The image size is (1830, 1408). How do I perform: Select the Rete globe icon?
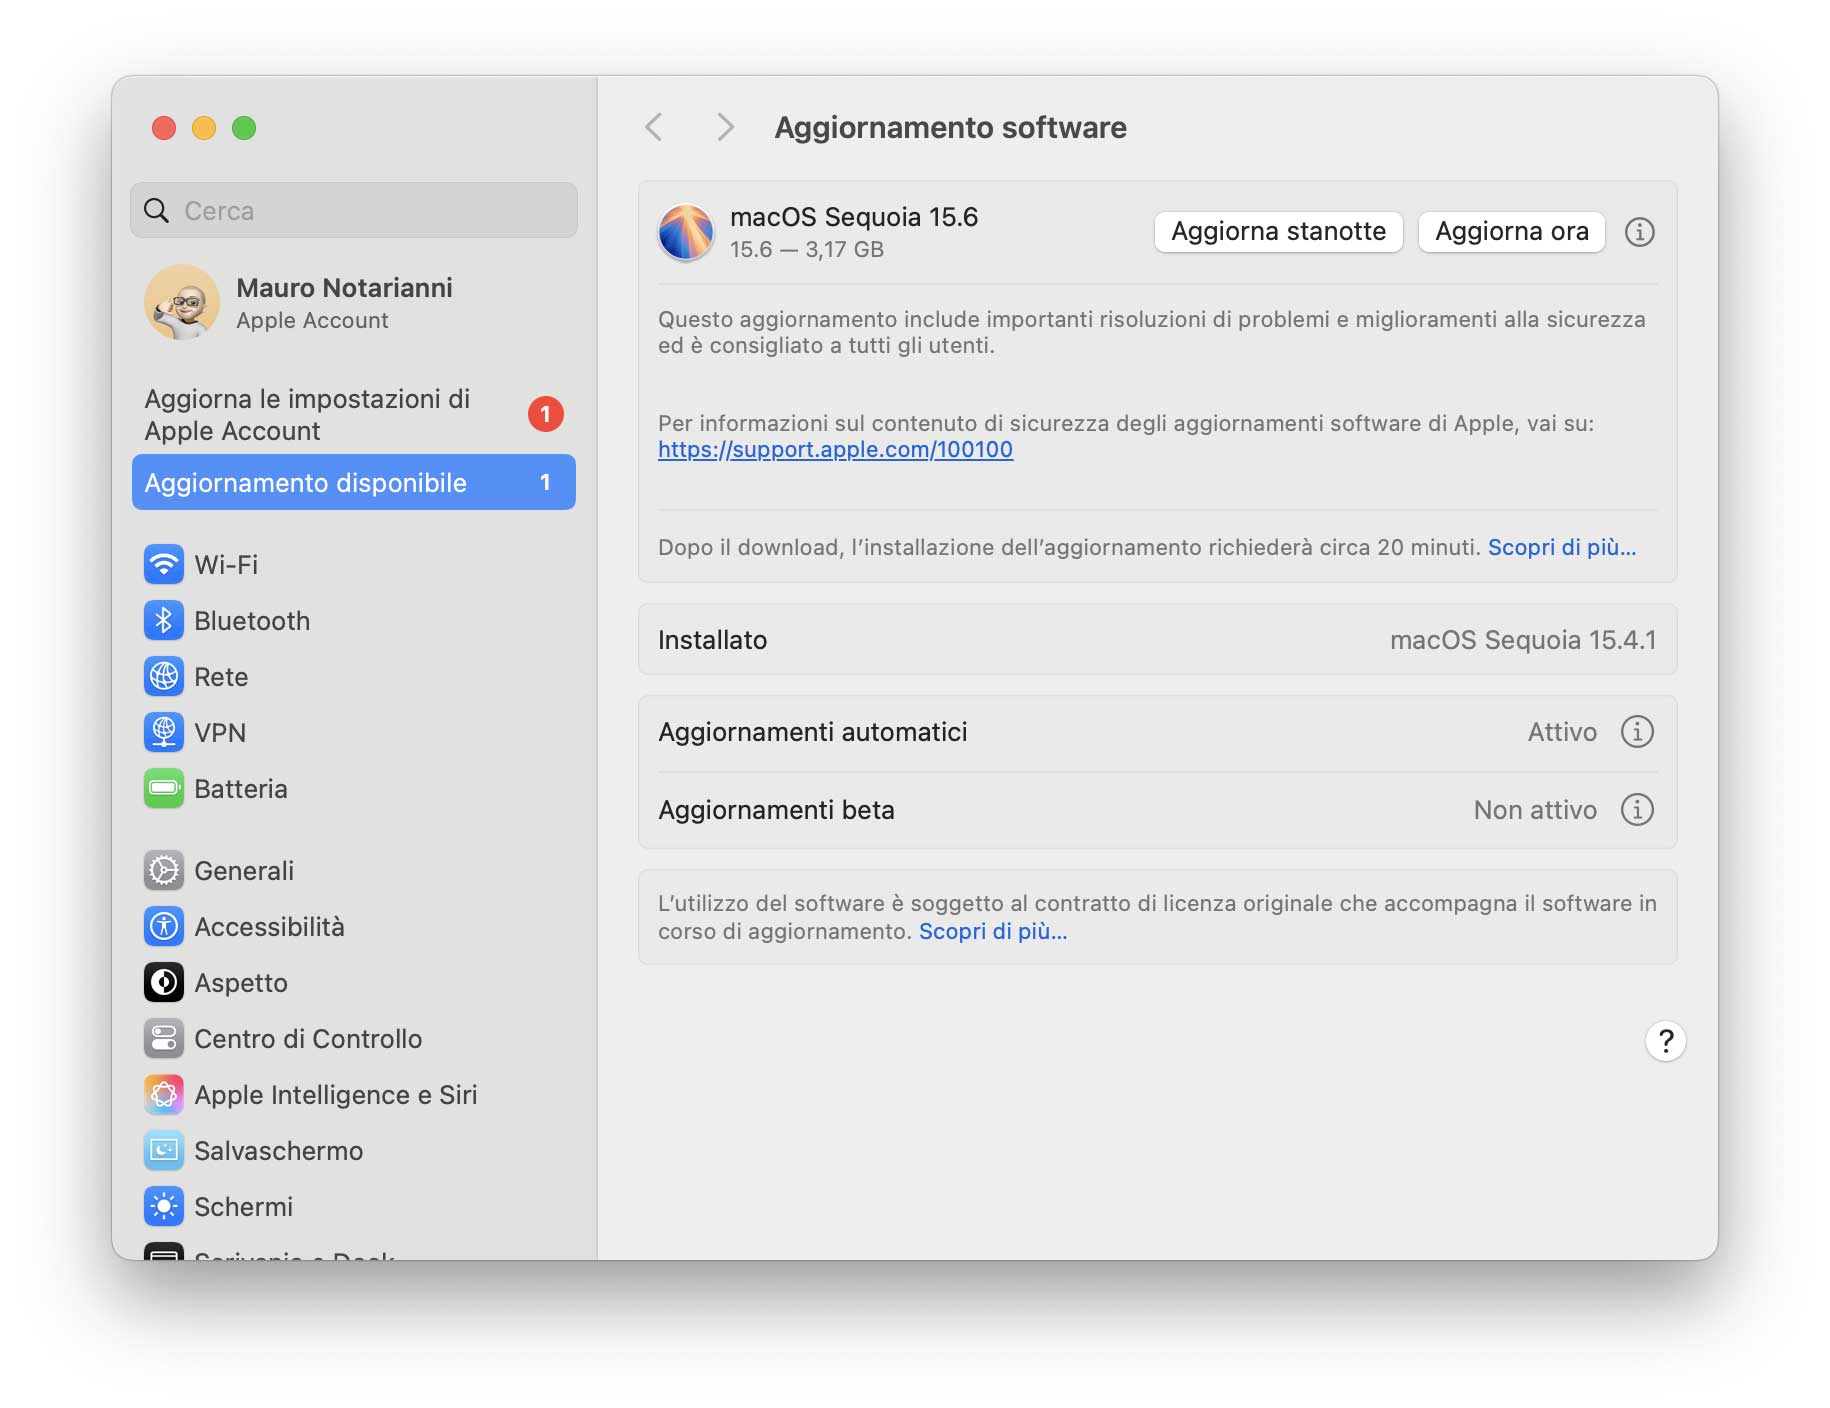click(164, 677)
